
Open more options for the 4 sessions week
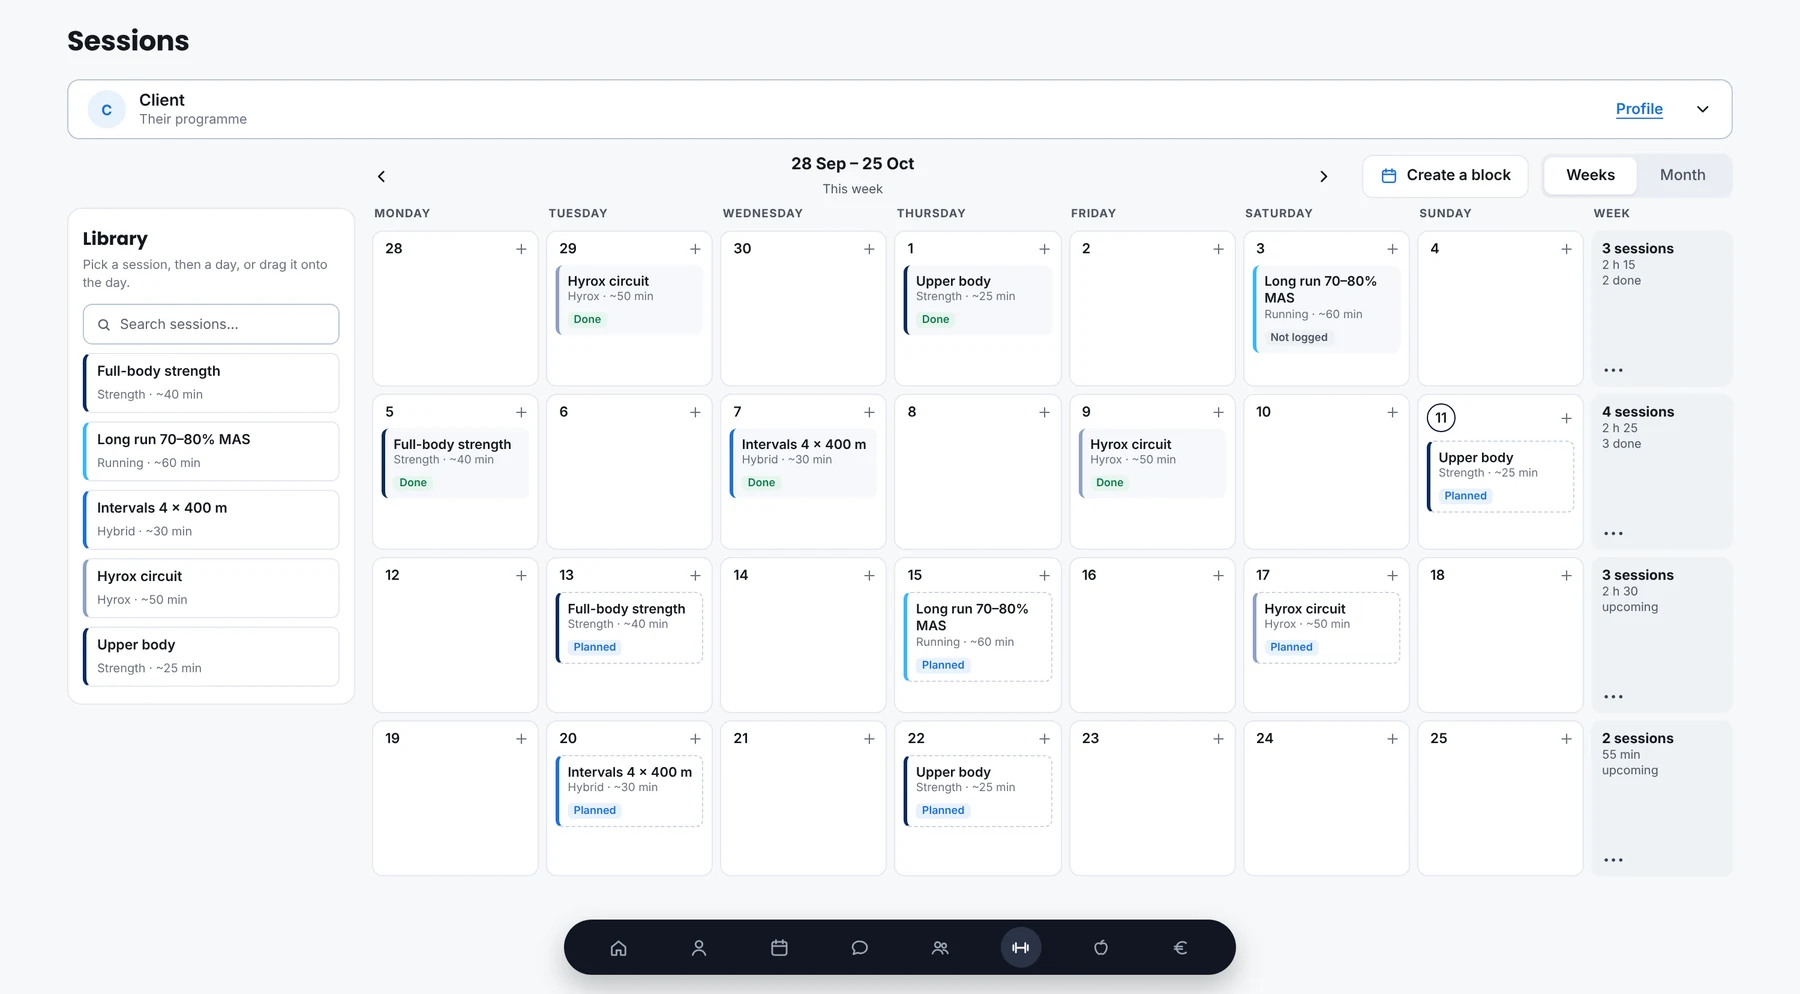click(x=1613, y=533)
